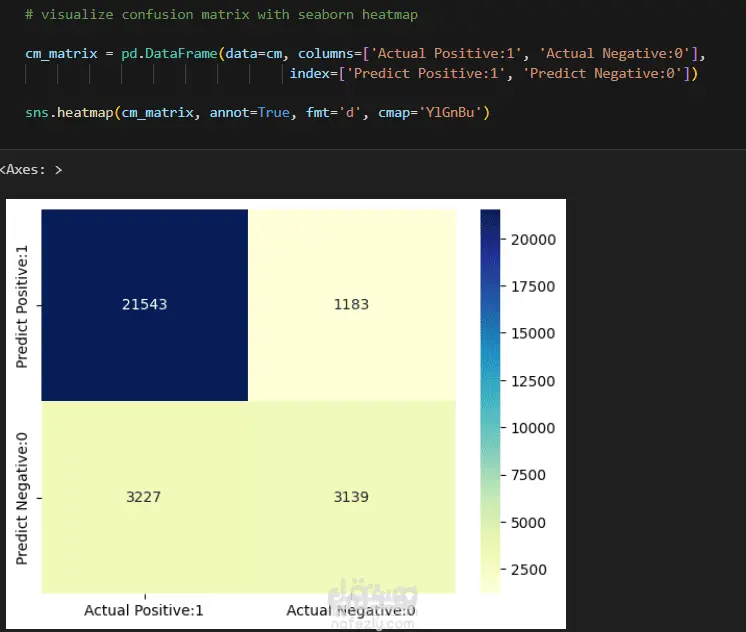Click the heatmap cell showing 3227
This screenshot has height=632, width=746.
(145, 497)
